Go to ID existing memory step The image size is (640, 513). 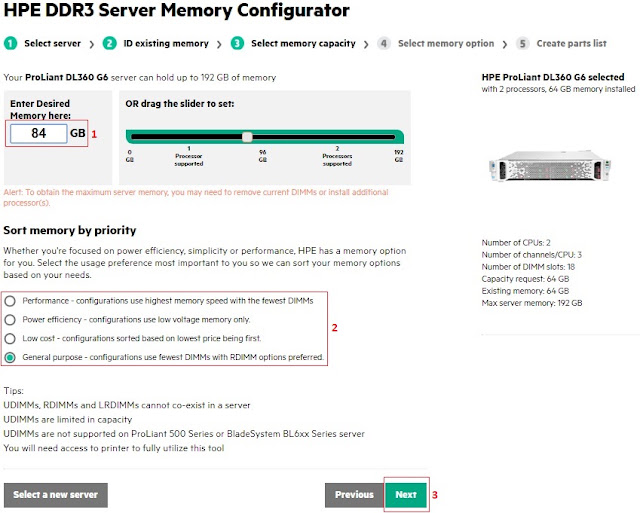point(166,43)
